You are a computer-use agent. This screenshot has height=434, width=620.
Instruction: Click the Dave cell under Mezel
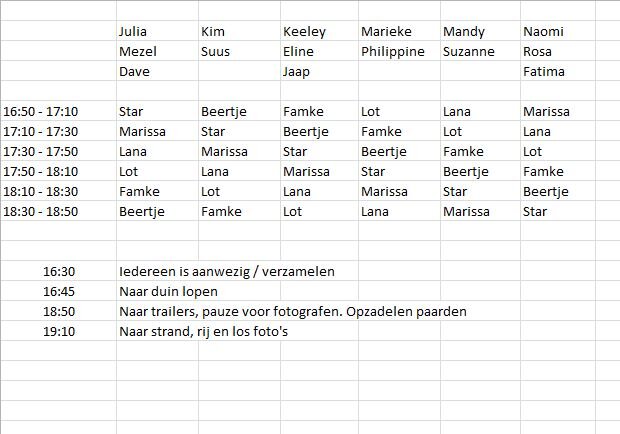(x=157, y=72)
